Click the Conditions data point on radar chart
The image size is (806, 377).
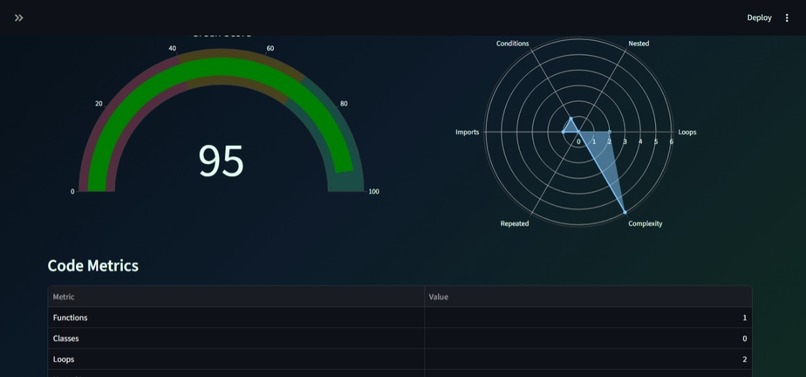[x=571, y=118]
